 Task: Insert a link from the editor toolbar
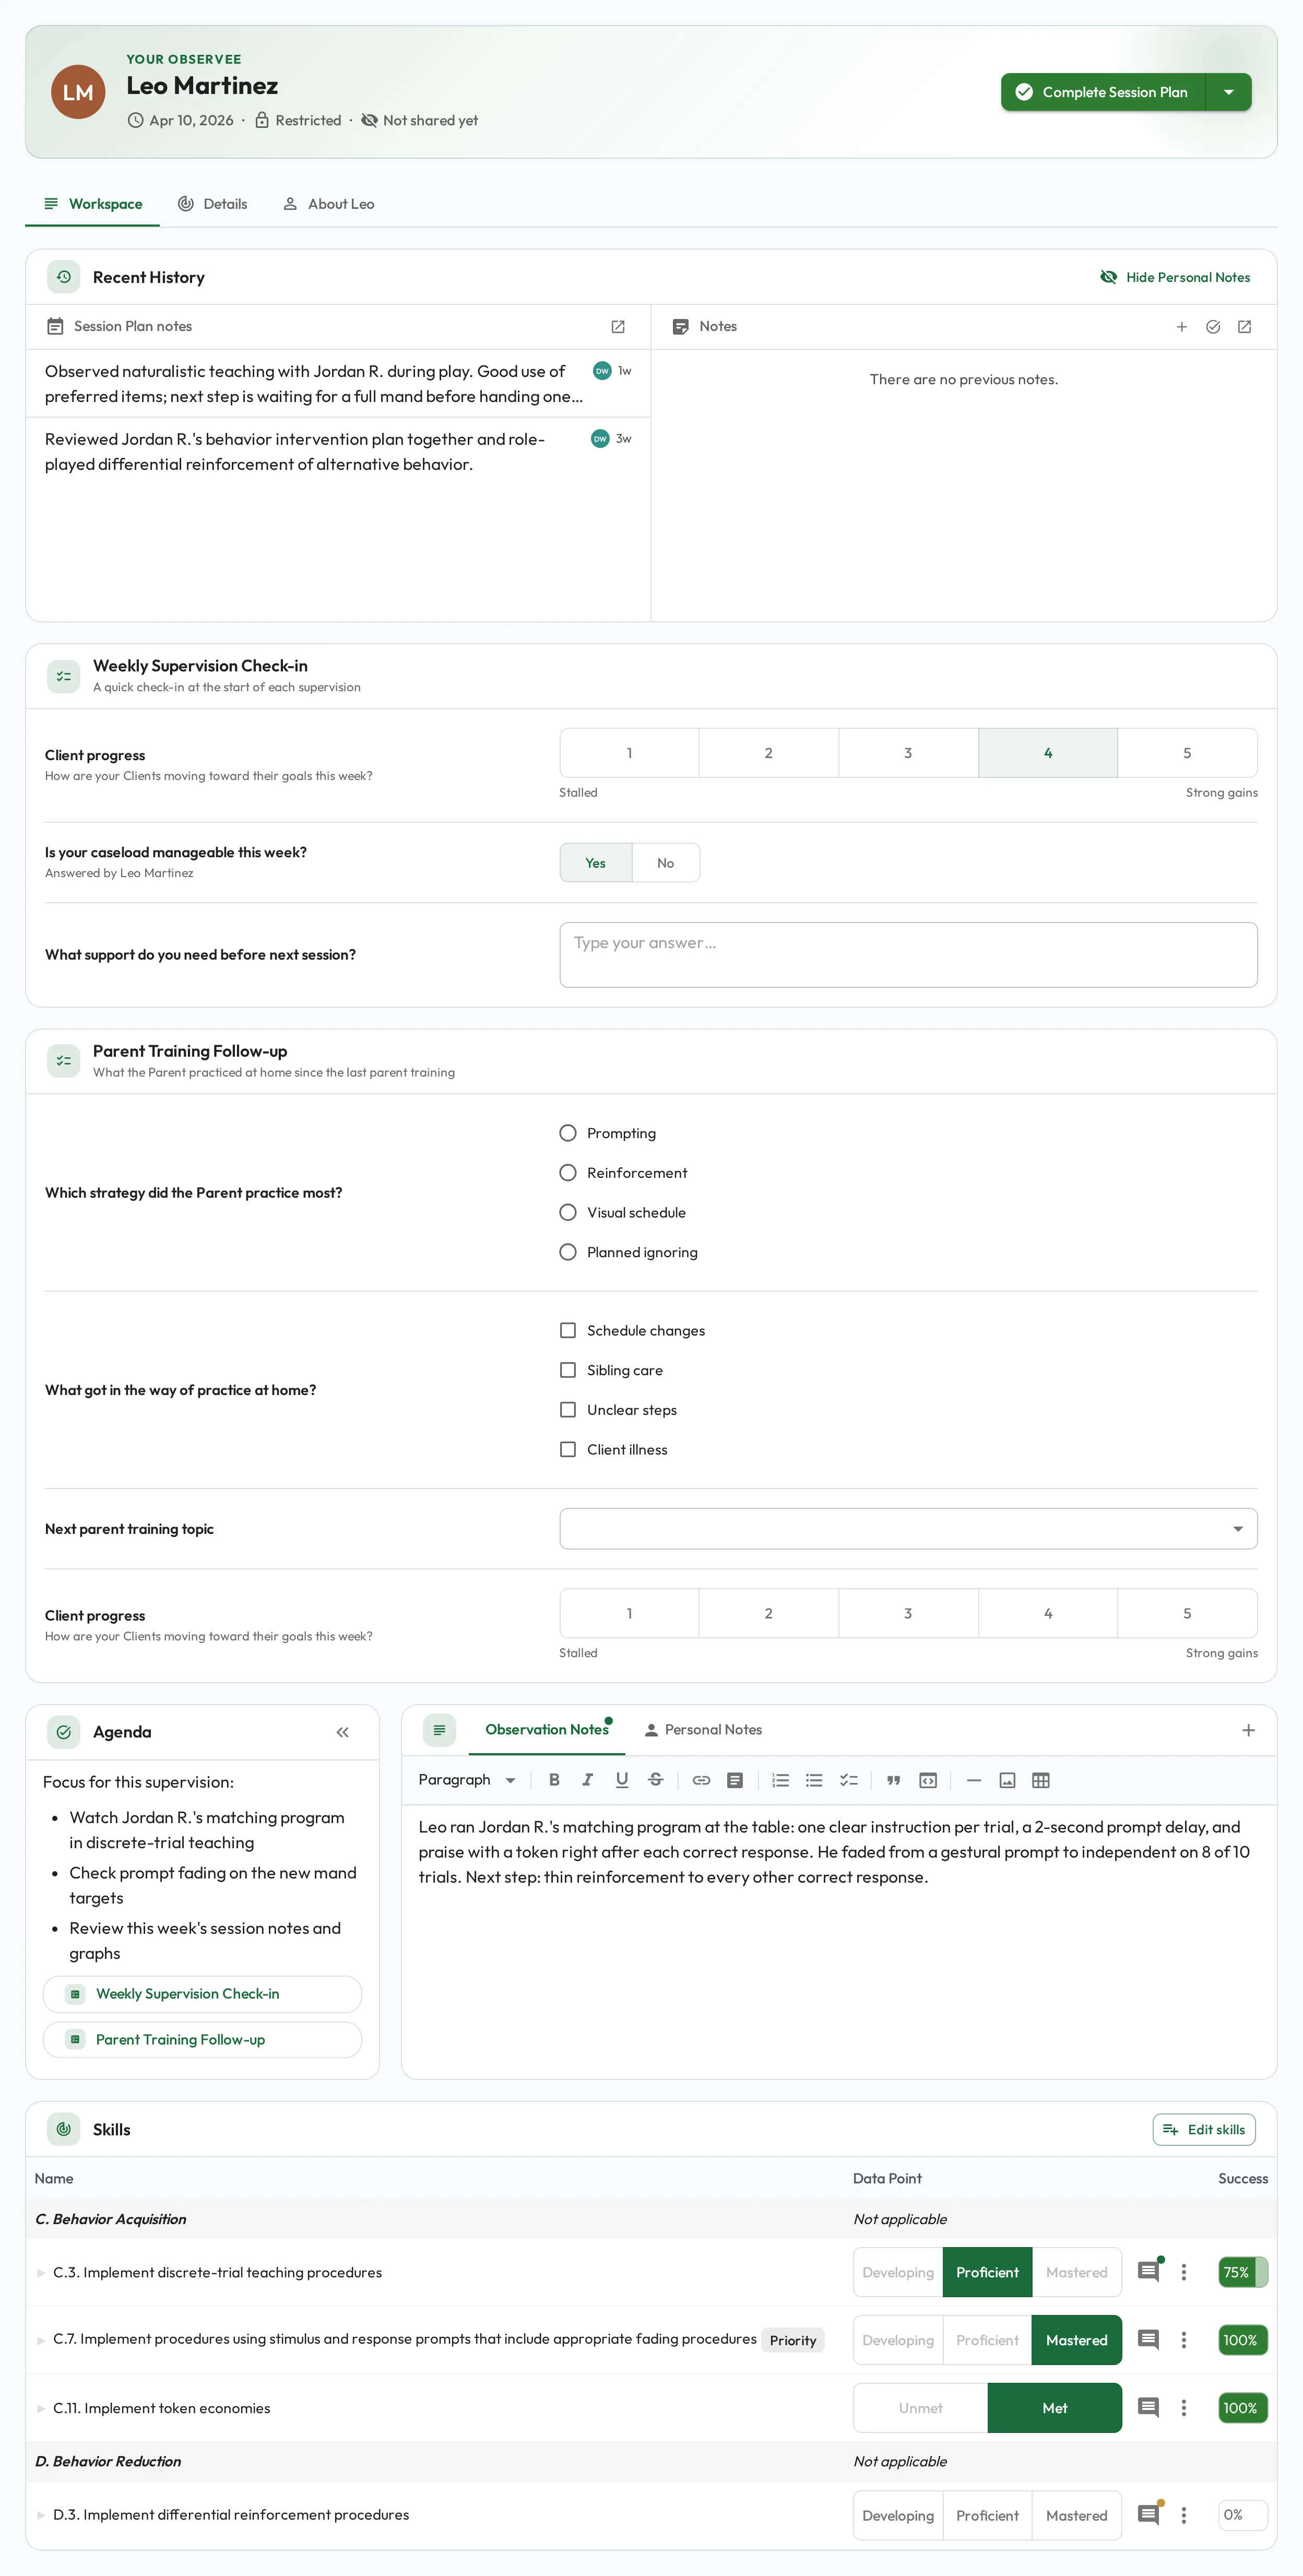click(x=701, y=1780)
